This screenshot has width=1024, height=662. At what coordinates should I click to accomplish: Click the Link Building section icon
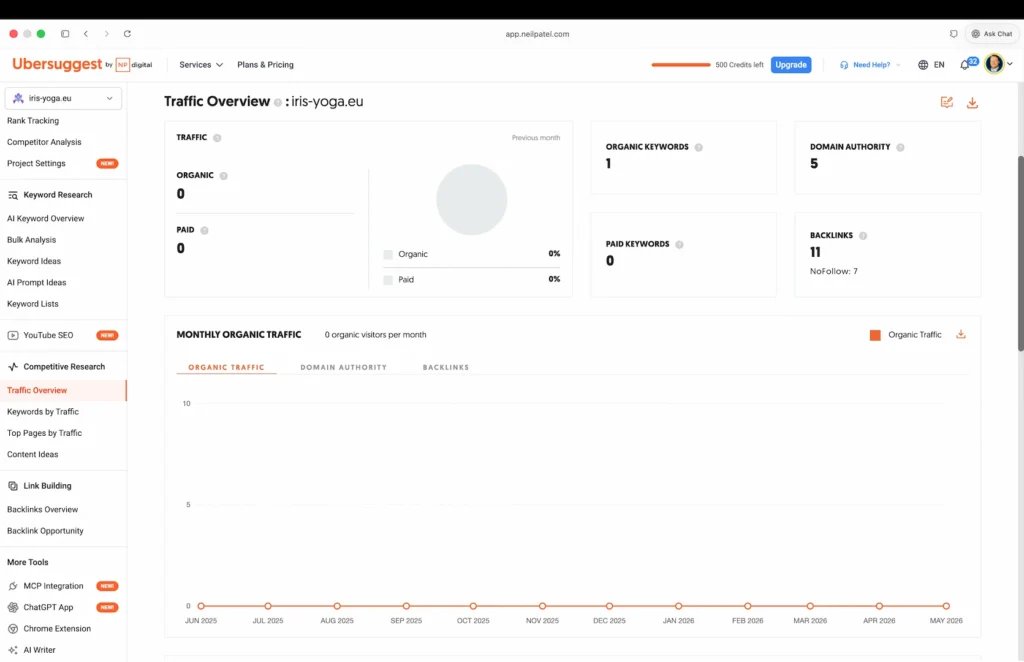pos(12,486)
